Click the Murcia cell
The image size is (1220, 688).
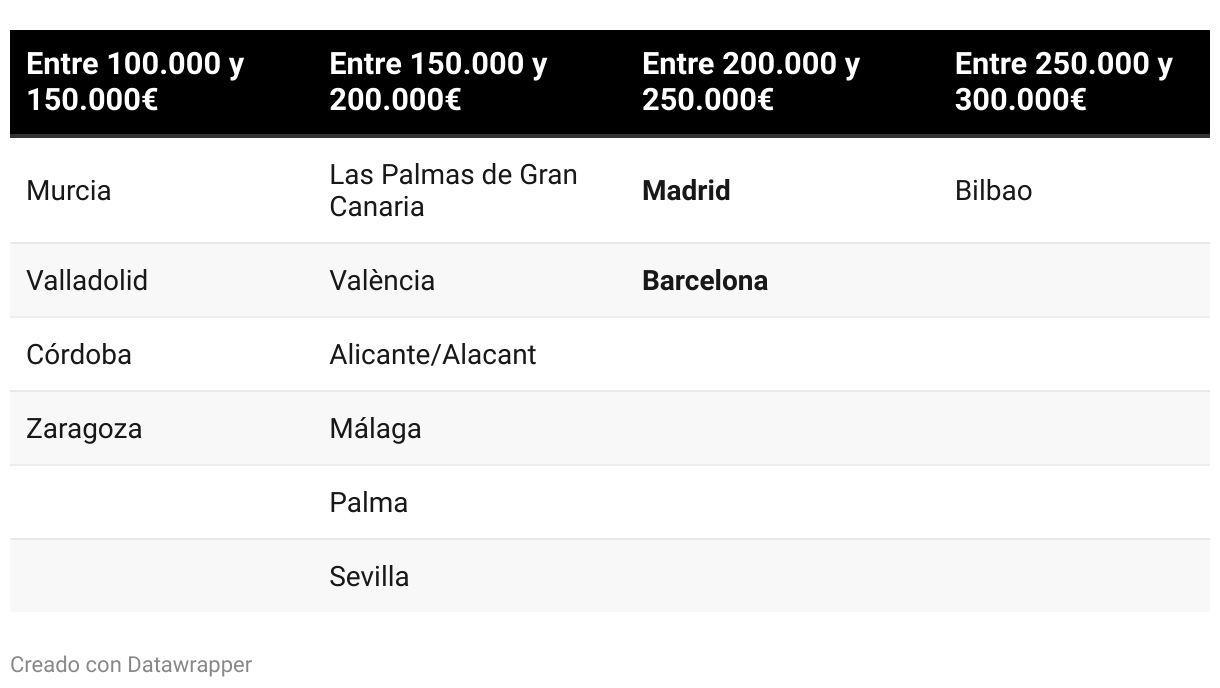point(69,191)
